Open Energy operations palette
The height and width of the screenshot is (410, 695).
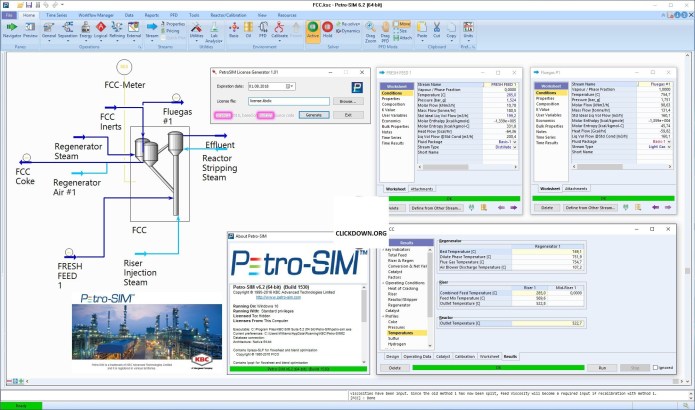coord(86,30)
